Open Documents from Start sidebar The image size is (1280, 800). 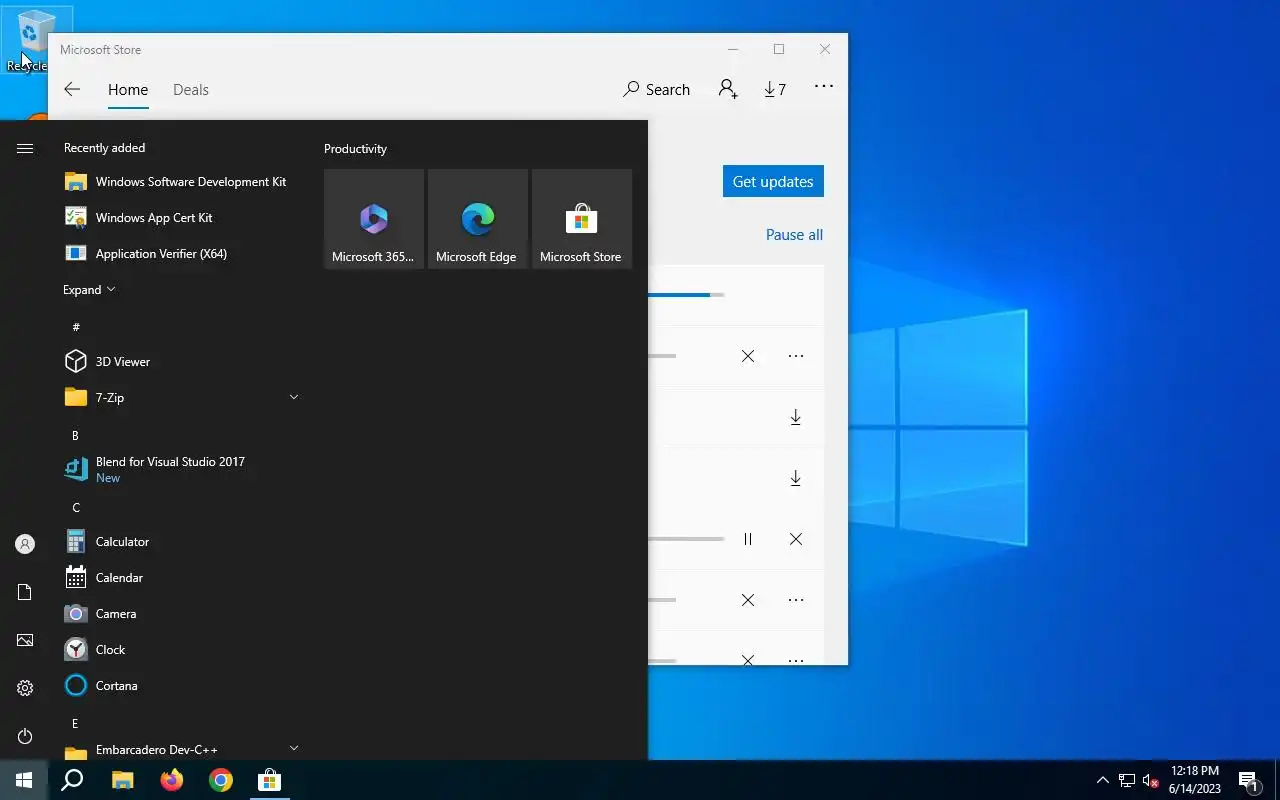coord(25,592)
